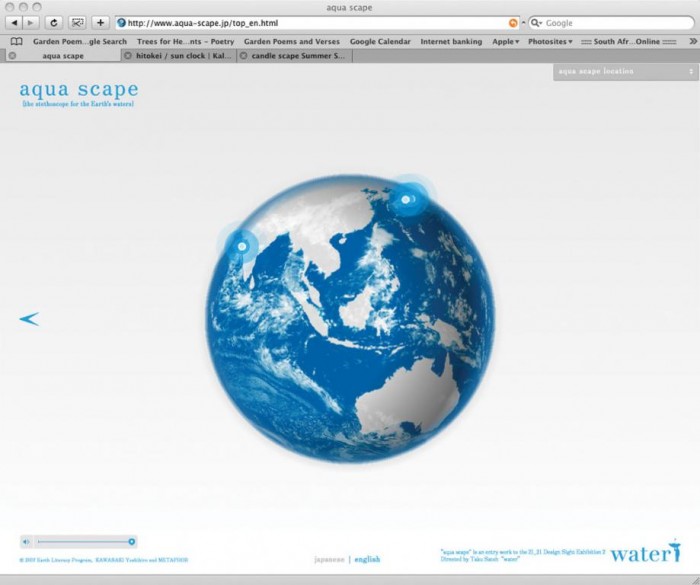Click the water exhibition logo
The image size is (700, 585).
[x=645, y=551]
